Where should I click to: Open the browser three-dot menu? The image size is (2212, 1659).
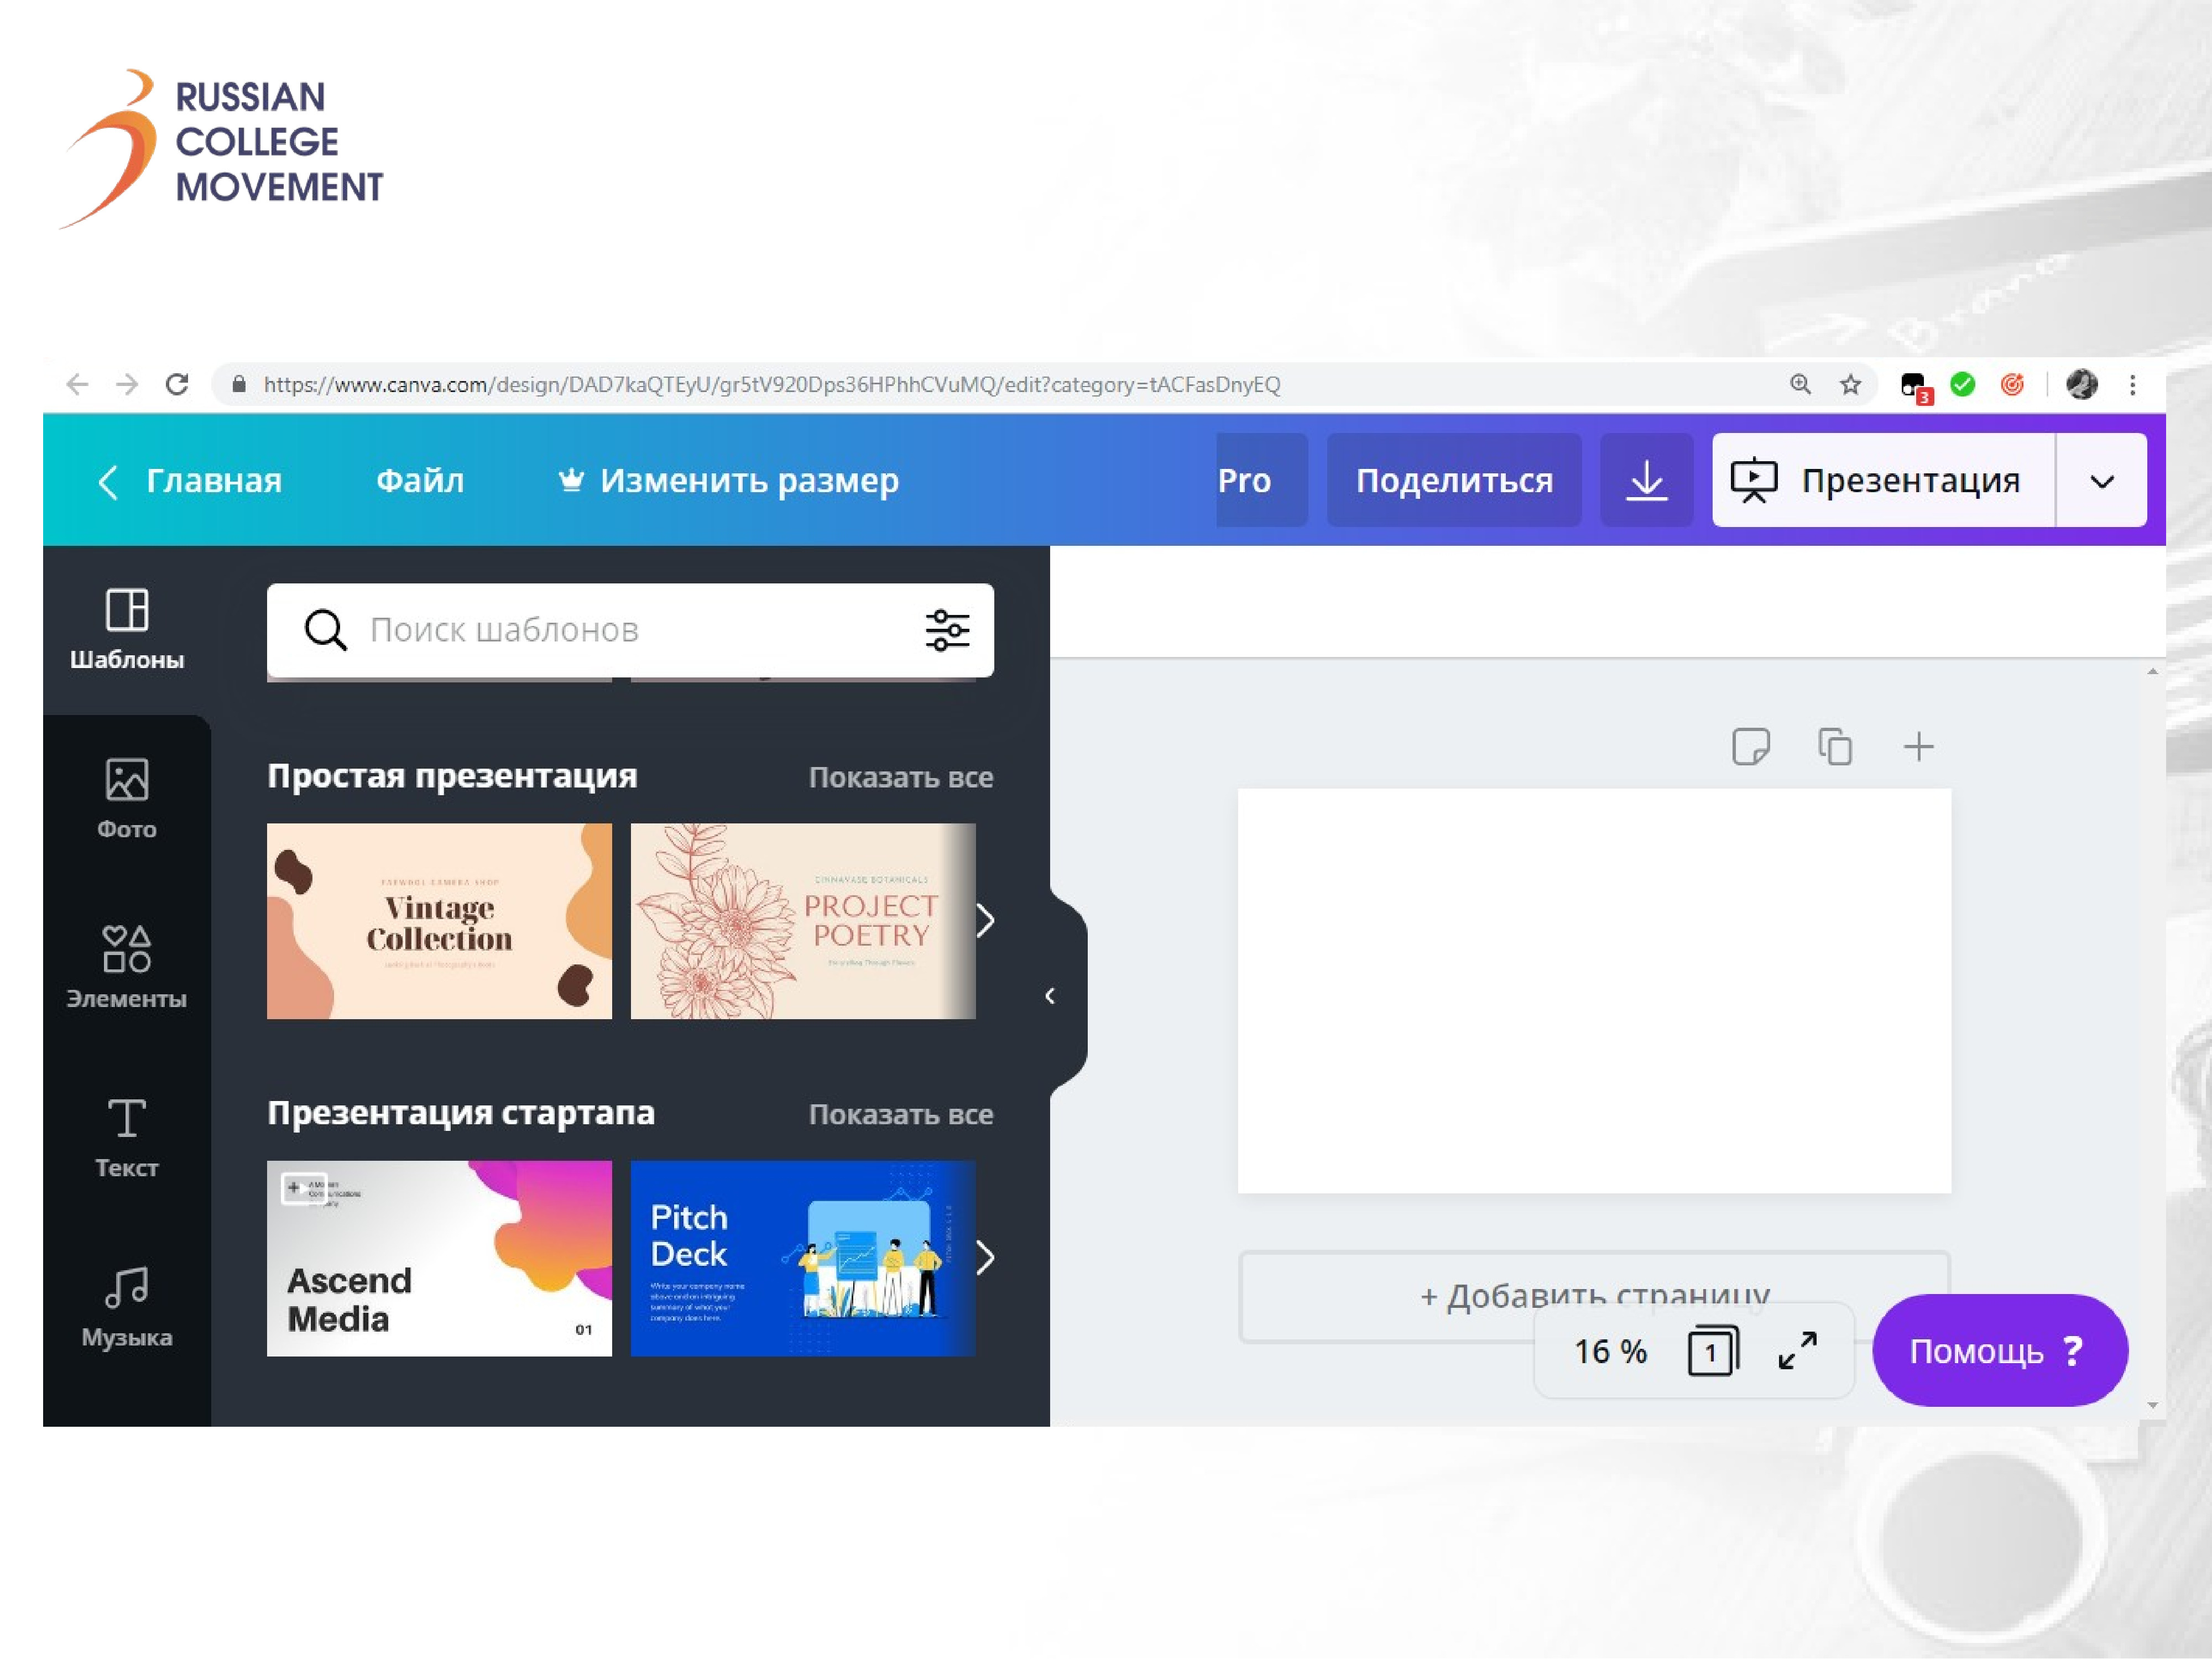coord(2133,384)
